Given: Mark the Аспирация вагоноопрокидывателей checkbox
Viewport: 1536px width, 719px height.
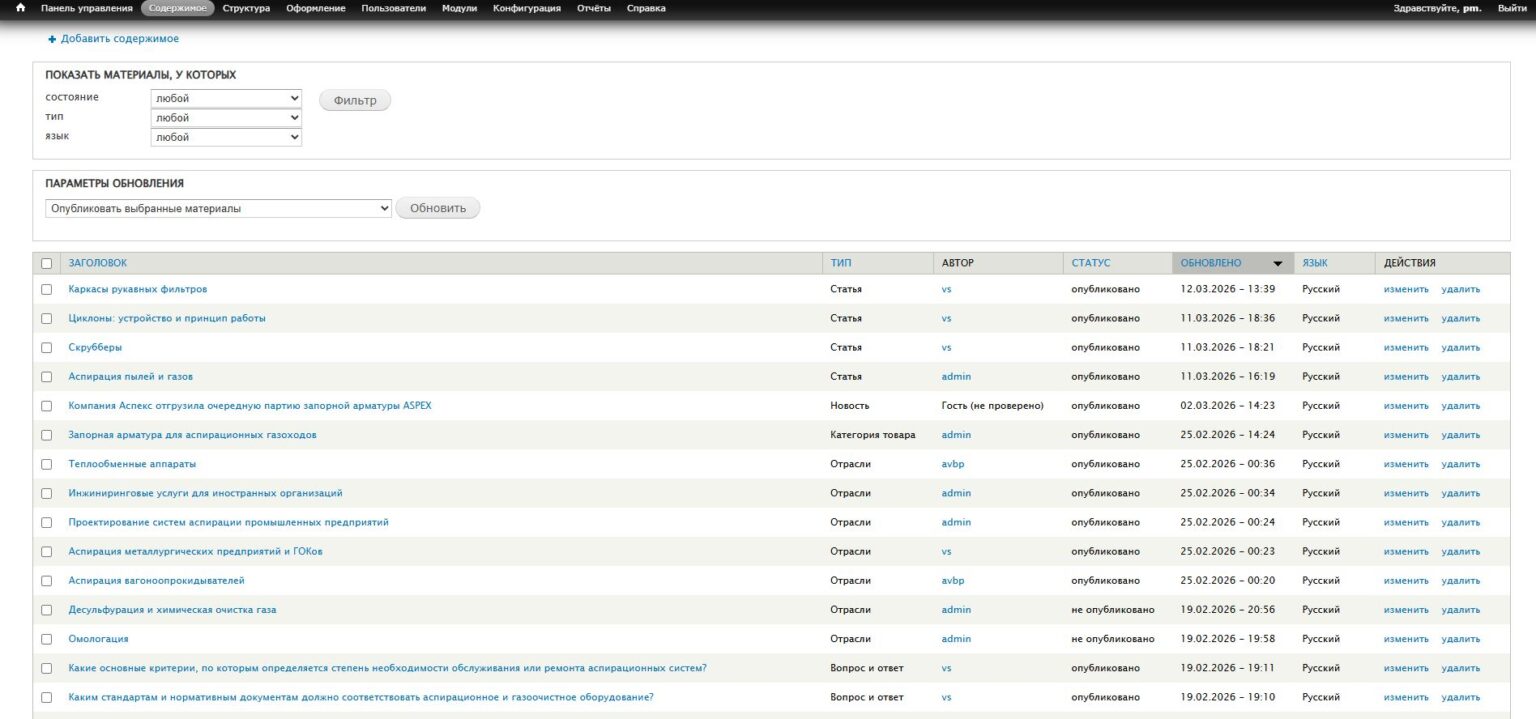Looking at the screenshot, I should pos(46,581).
